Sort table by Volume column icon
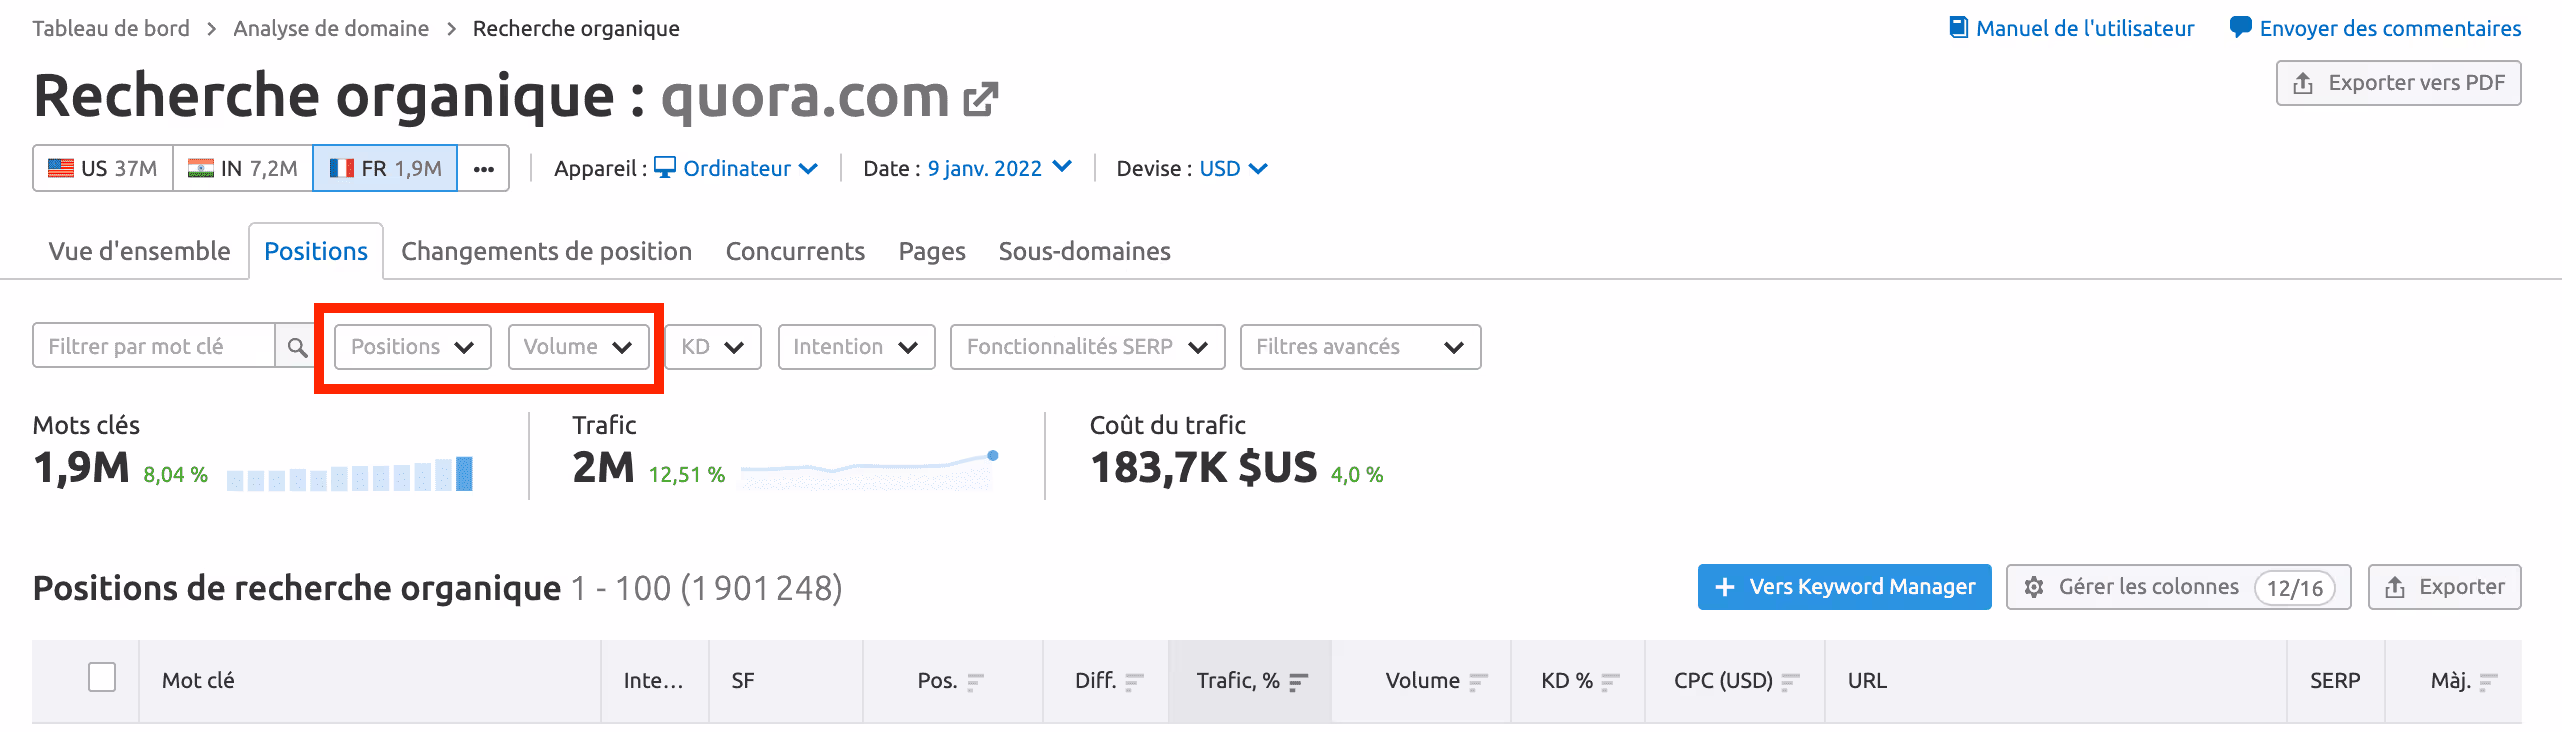The image size is (2562, 732). point(1478,682)
